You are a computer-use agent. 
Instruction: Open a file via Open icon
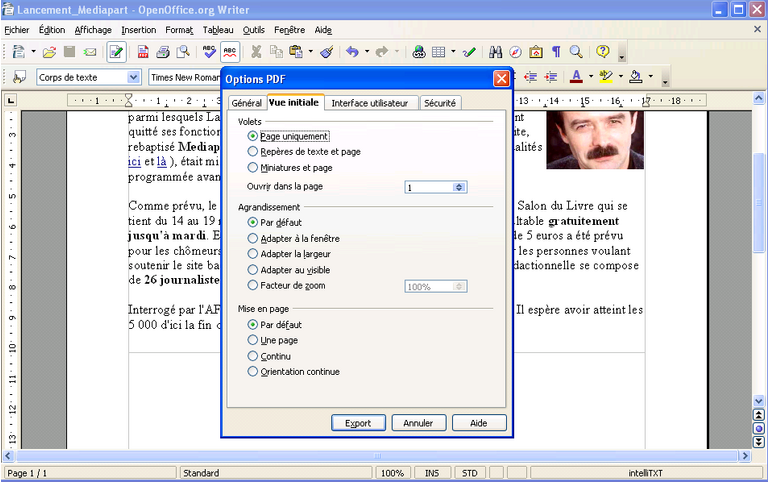49,51
